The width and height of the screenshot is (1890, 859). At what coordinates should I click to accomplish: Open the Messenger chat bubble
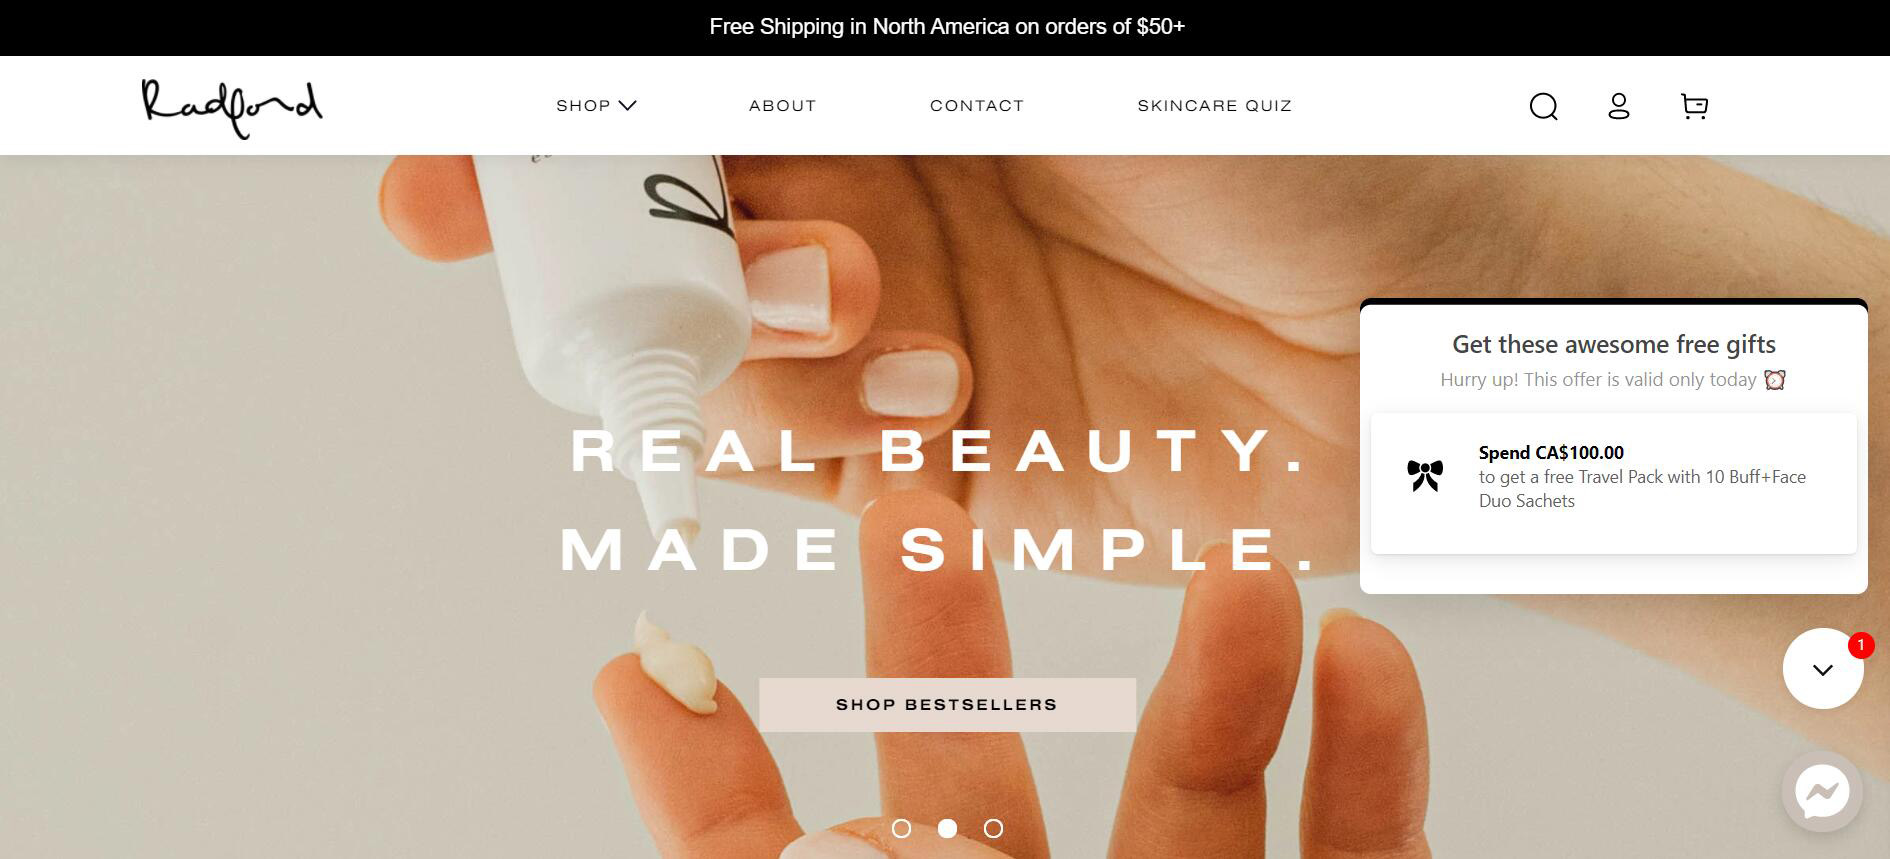click(1822, 792)
